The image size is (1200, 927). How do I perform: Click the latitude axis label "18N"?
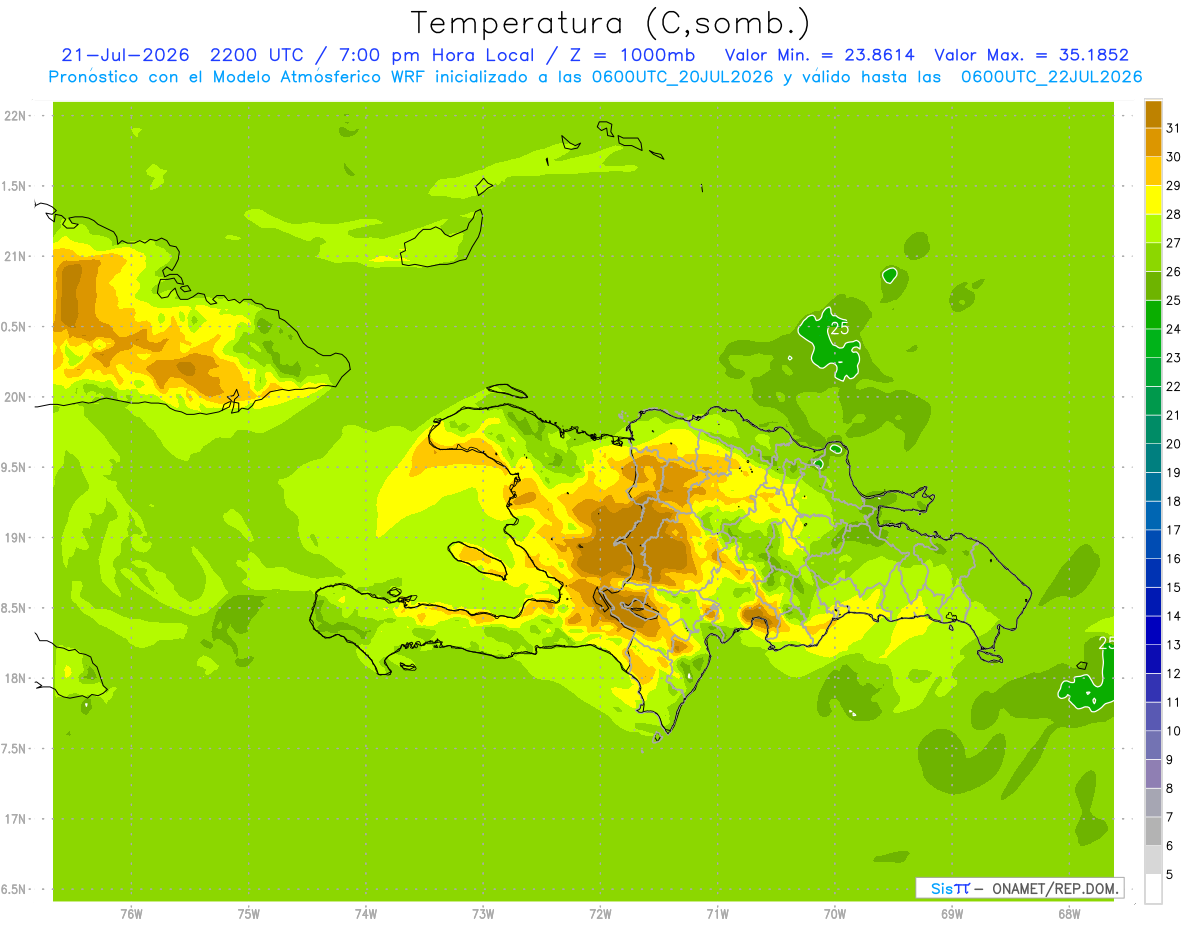pos(17,679)
